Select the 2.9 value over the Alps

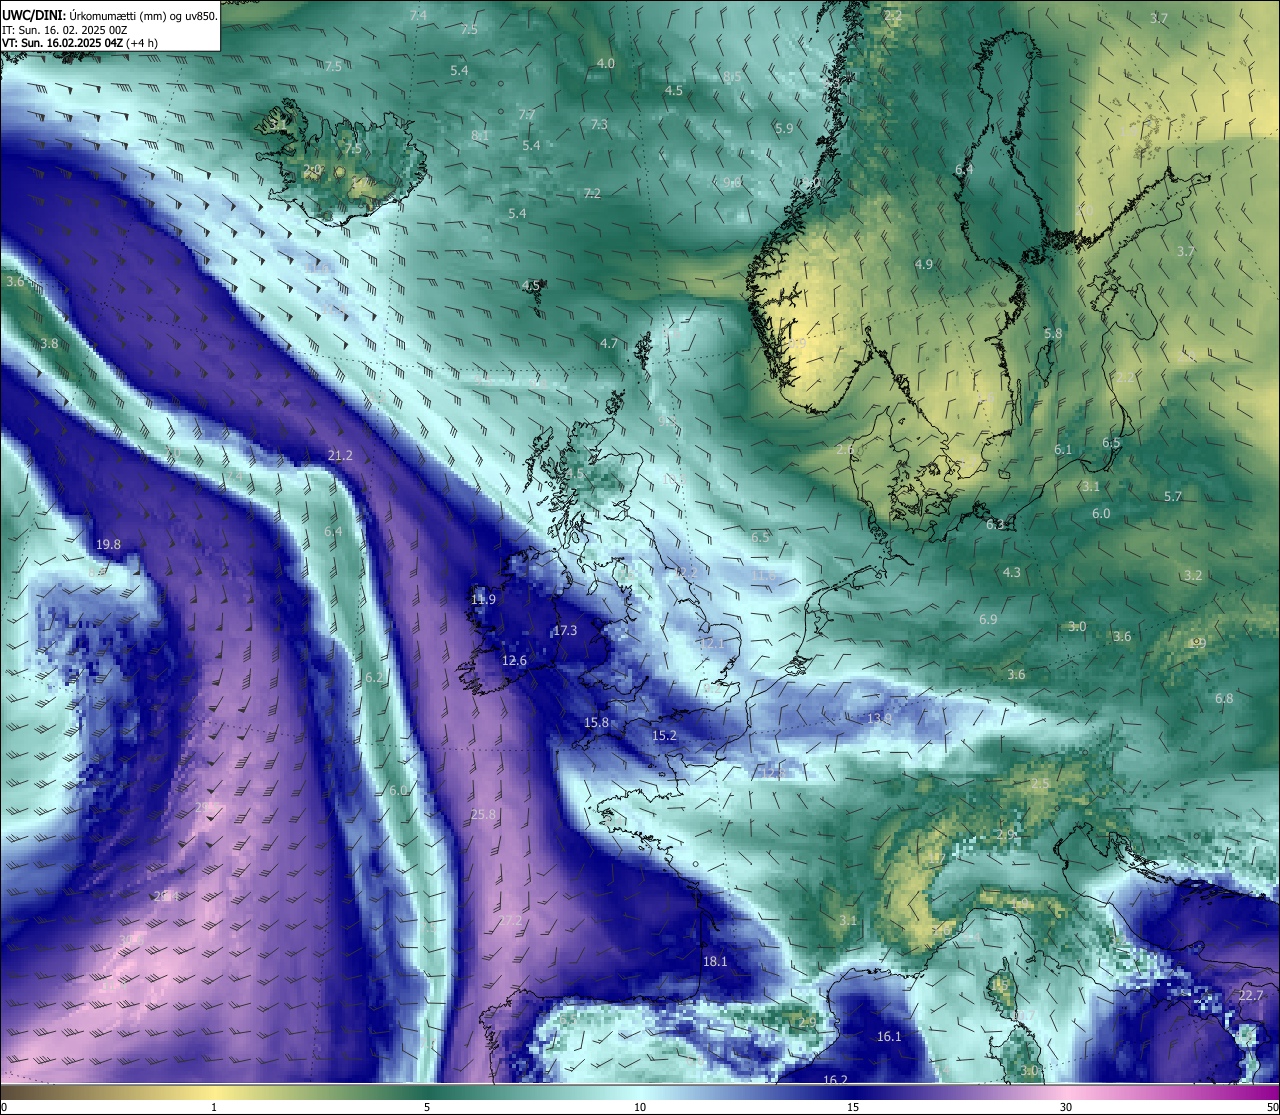[1005, 835]
